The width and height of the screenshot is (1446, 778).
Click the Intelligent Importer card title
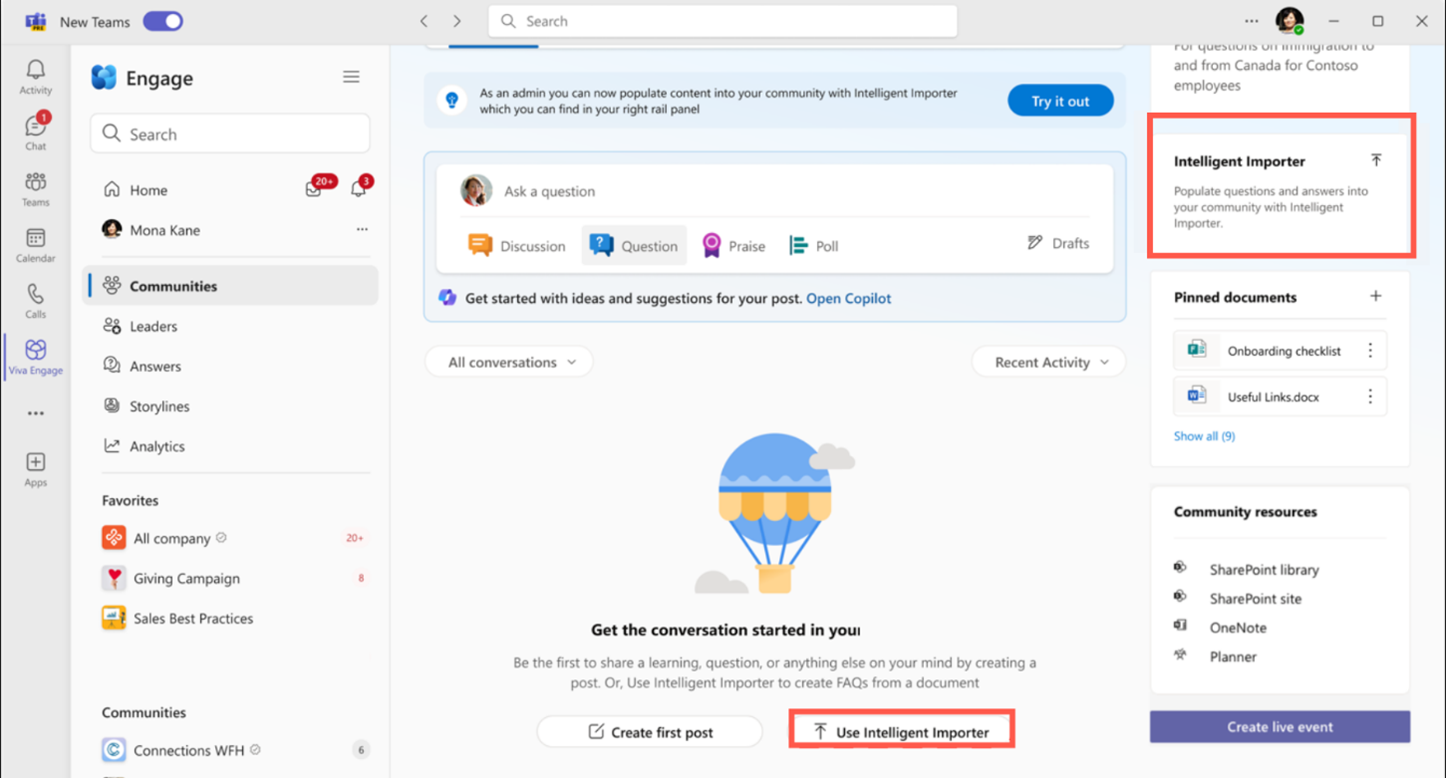click(1239, 161)
